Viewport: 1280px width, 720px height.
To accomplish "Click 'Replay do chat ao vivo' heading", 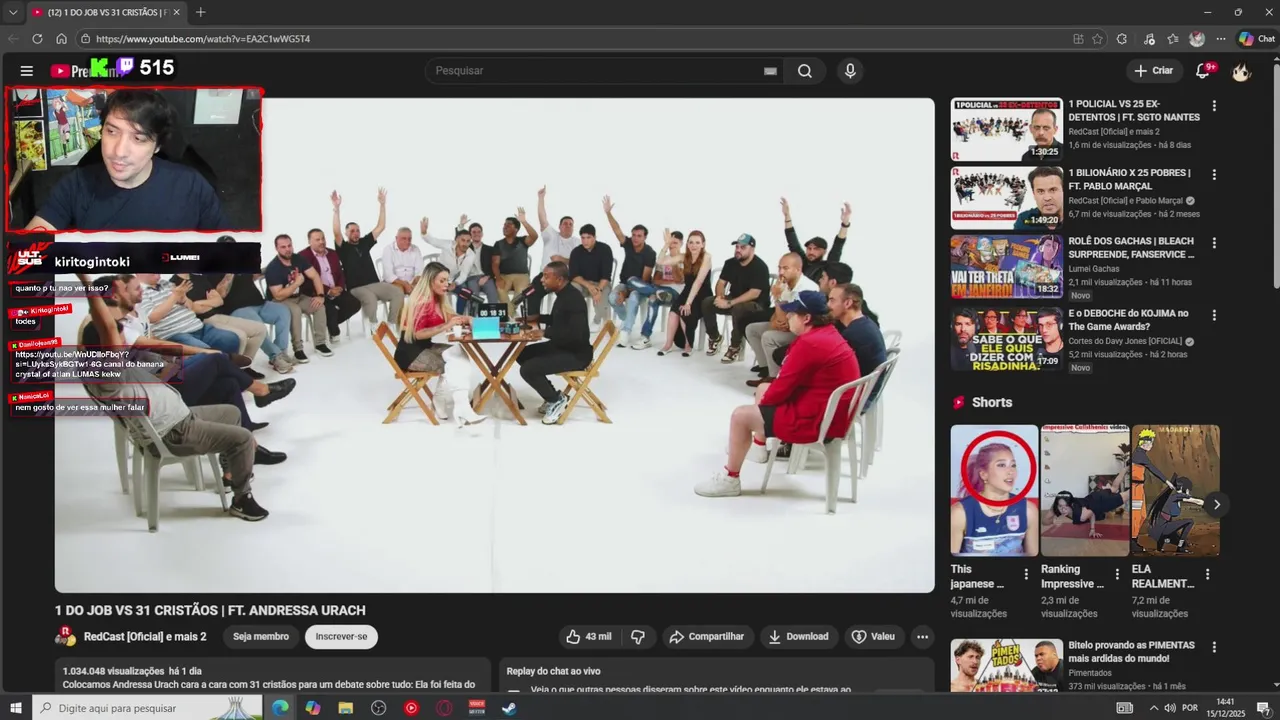I will (553, 671).
